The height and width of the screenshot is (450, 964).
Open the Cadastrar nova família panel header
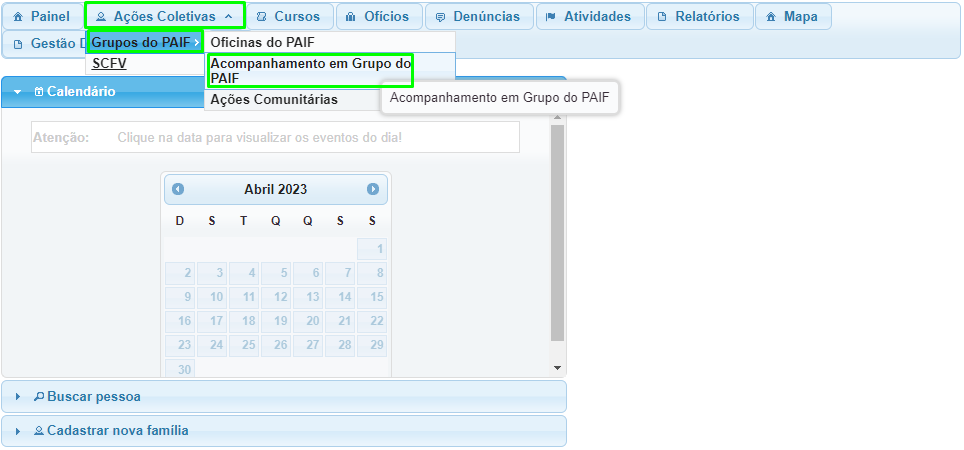pyautogui.click(x=284, y=431)
